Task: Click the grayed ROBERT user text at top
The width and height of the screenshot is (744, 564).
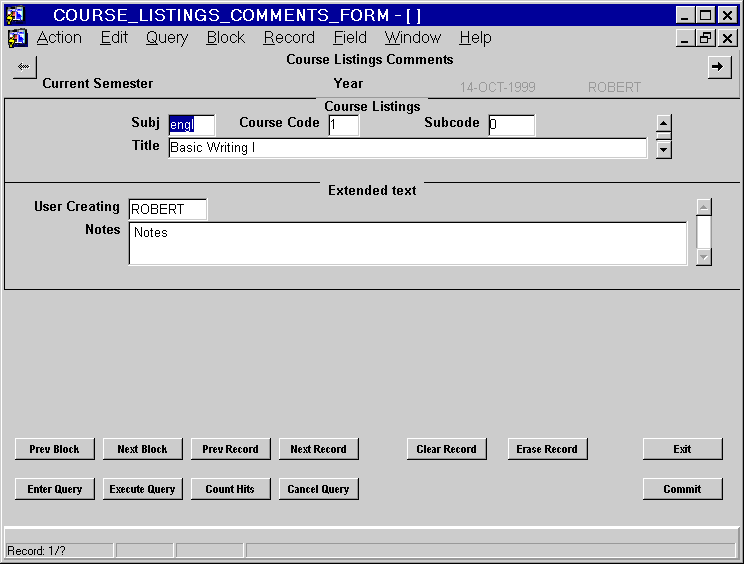Action: [614, 87]
